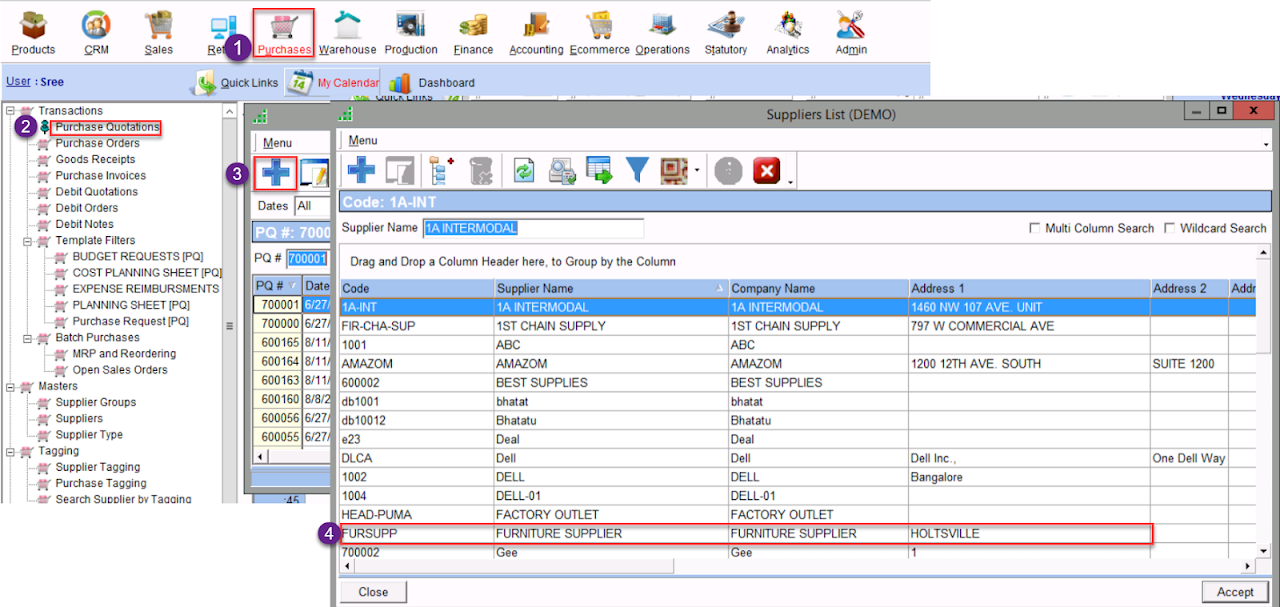Enable Multi Column Search checkbox
This screenshot has width=1280, height=607.
point(1035,229)
